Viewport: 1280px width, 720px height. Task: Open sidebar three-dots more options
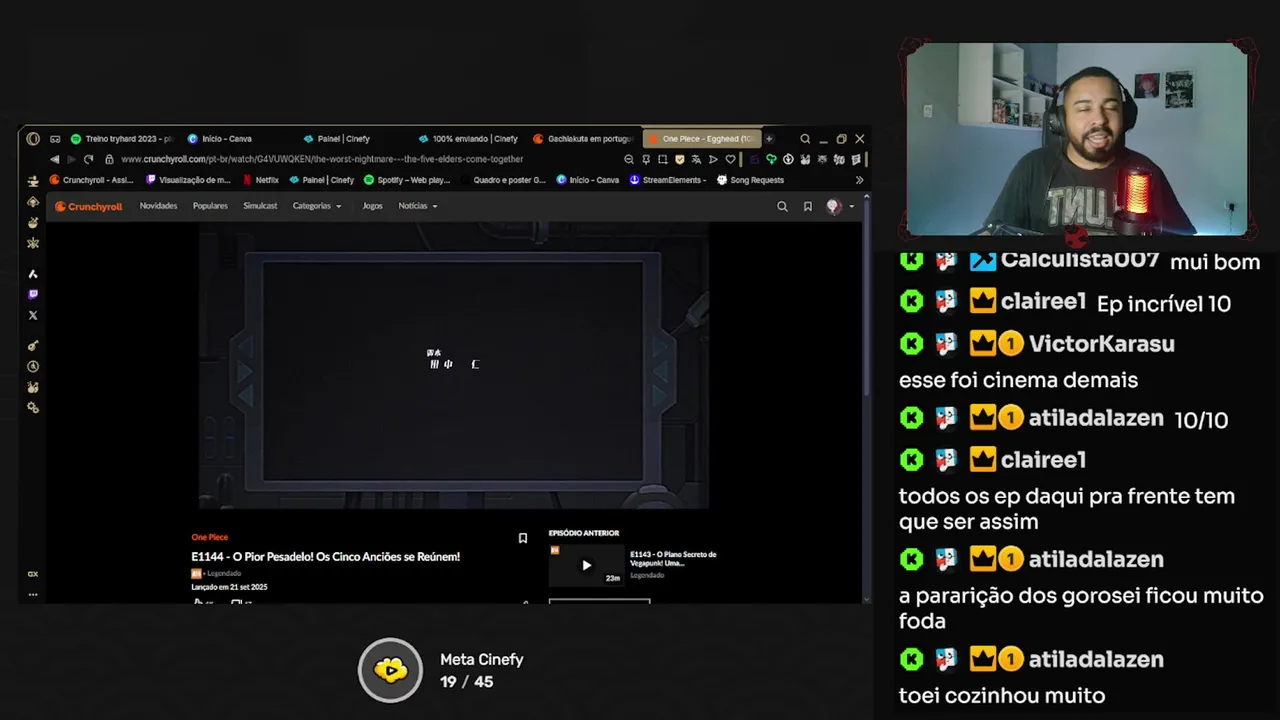click(33, 594)
